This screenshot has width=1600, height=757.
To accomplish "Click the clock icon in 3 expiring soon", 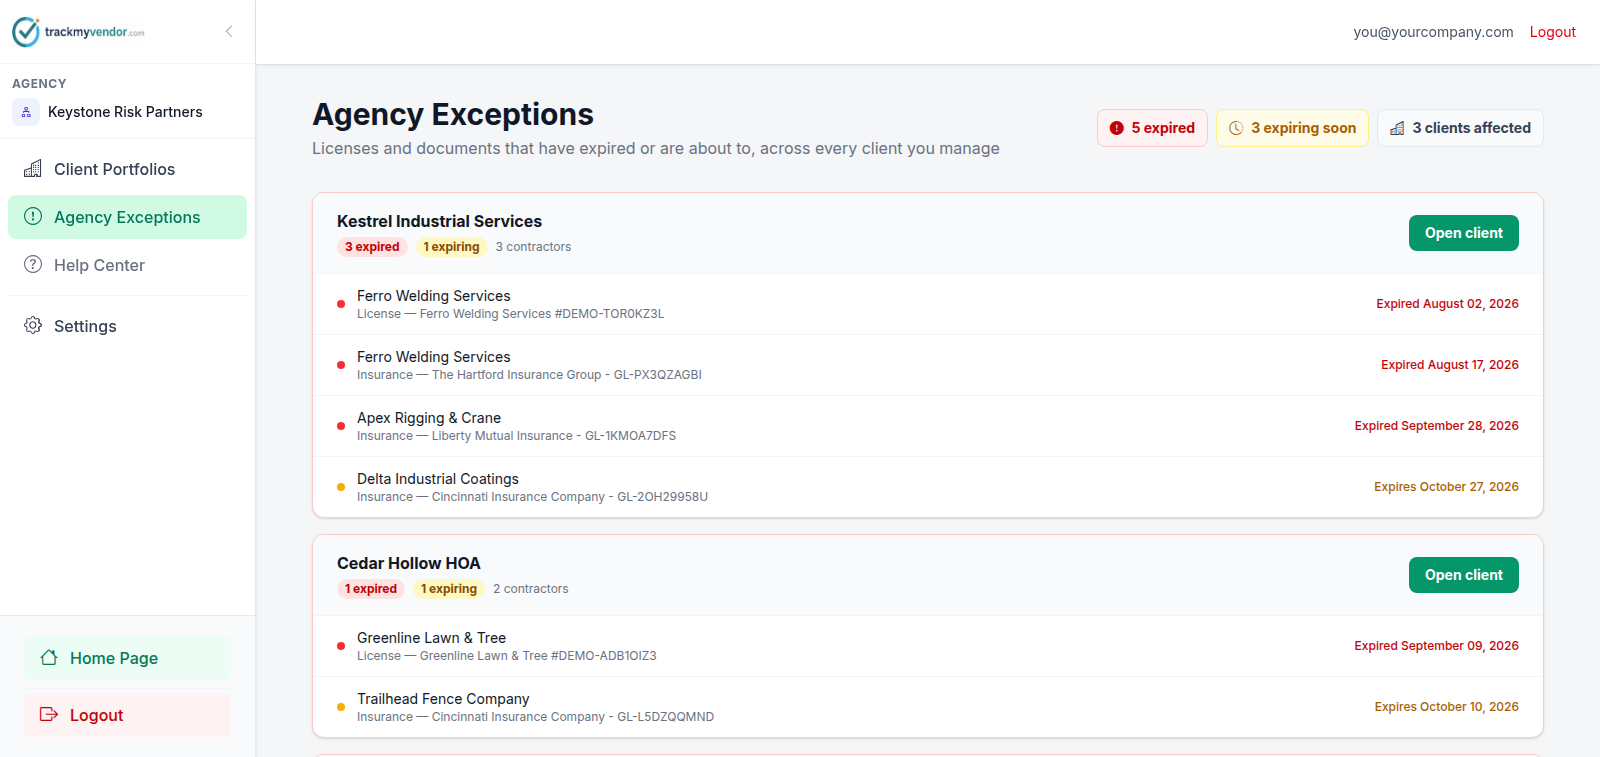I will pyautogui.click(x=1236, y=128).
